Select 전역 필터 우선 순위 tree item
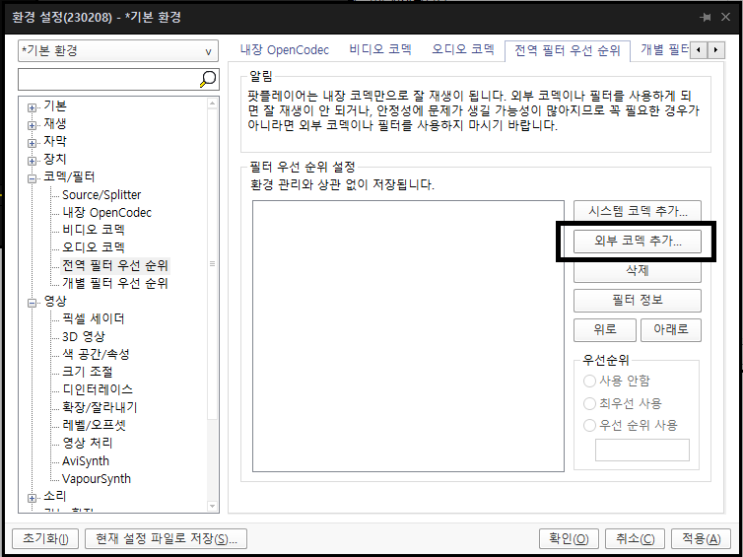Screen dimensions: 743x557 click(x=115, y=265)
